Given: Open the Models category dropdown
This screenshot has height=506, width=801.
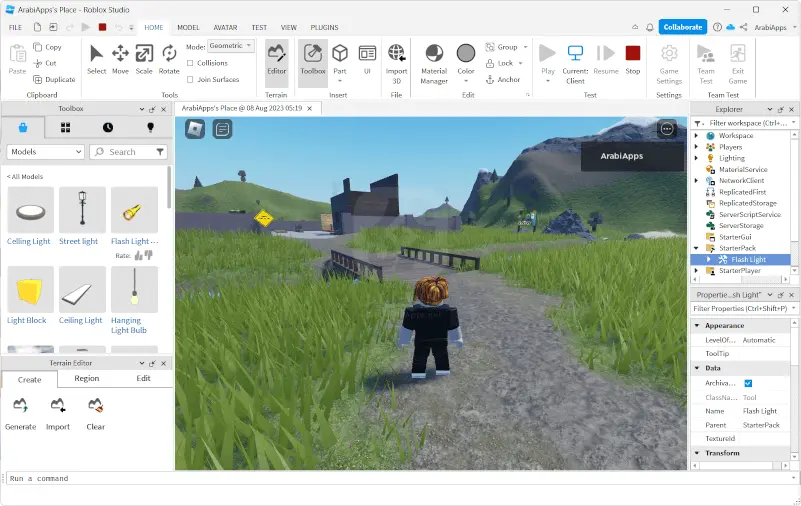Looking at the screenshot, I should pos(45,152).
